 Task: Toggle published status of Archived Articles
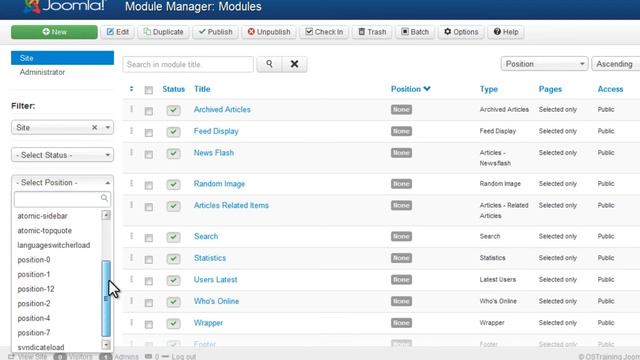pyautogui.click(x=173, y=110)
